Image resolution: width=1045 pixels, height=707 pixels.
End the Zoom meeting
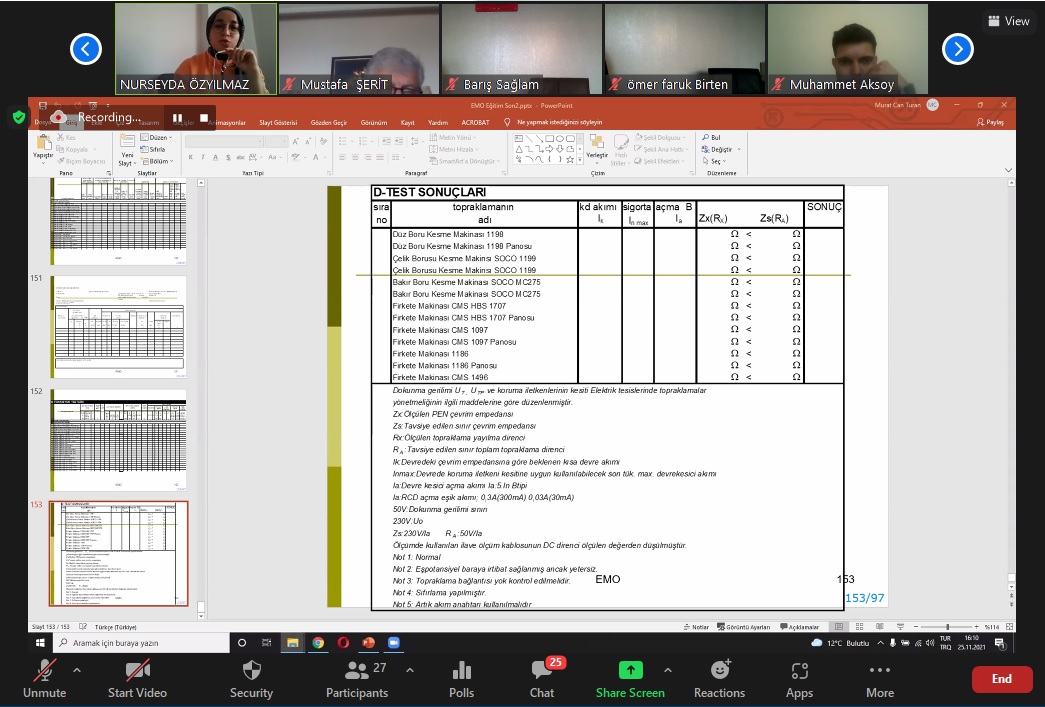click(1001, 679)
